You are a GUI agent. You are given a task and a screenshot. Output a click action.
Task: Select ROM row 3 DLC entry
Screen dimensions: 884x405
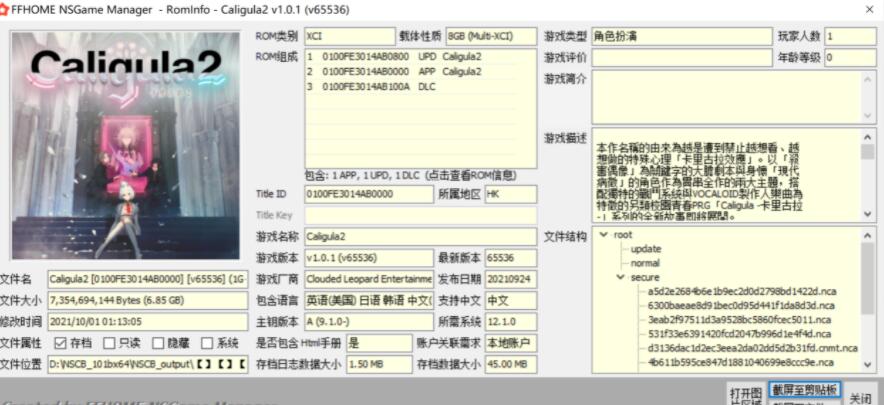(x=420, y=87)
